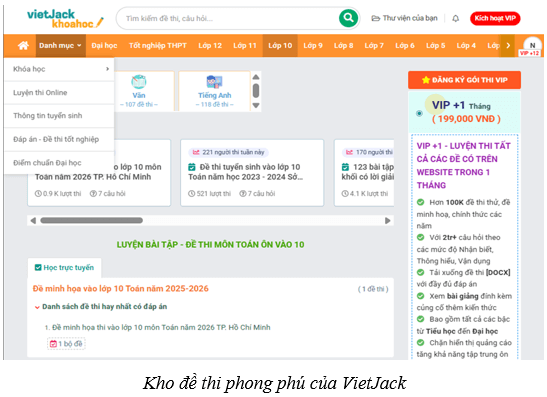Click the chart icon by 170 người thi
This screenshot has height=397, width=547.
point(349,152)
